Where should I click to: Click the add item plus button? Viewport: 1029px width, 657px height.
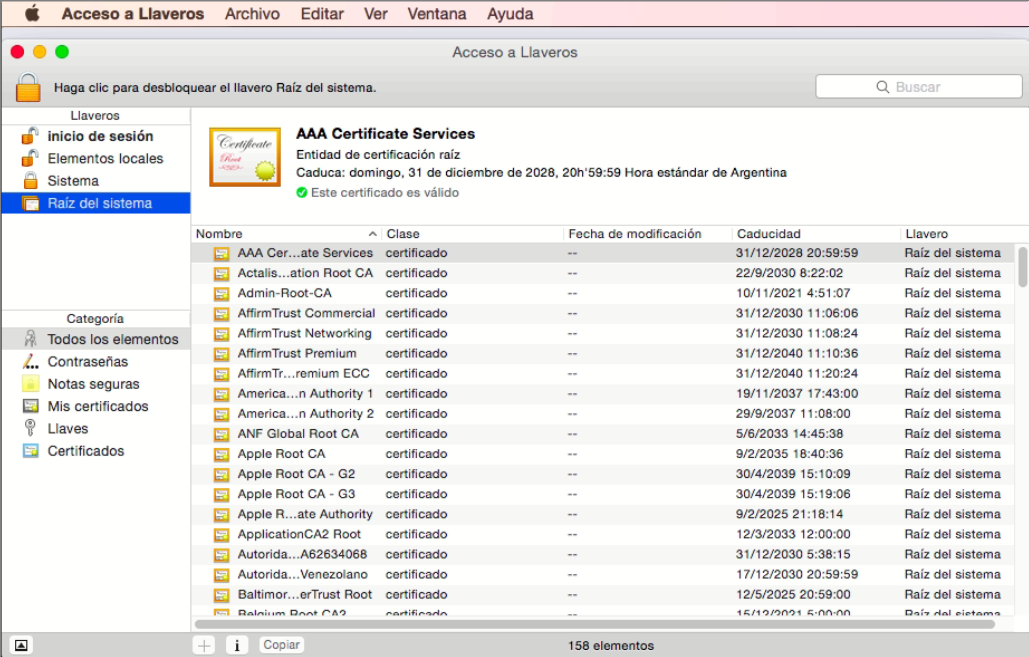click(204, 646)
